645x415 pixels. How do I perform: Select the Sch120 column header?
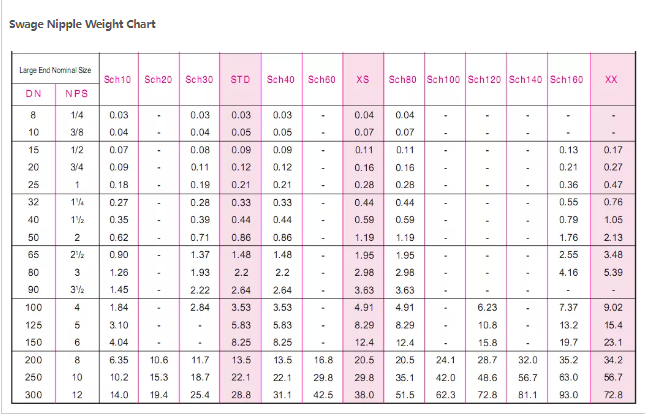click(x=484, y=79)
